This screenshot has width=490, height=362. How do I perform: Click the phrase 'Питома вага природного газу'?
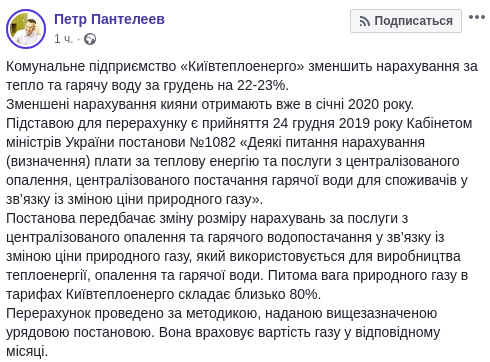[364, 275]
